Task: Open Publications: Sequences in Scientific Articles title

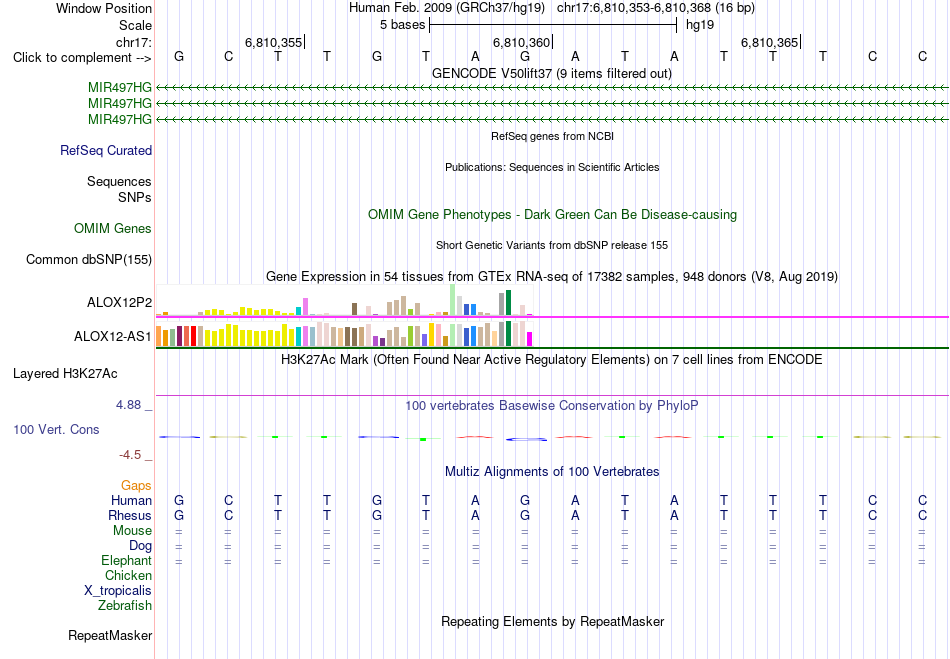Action: 552,167
